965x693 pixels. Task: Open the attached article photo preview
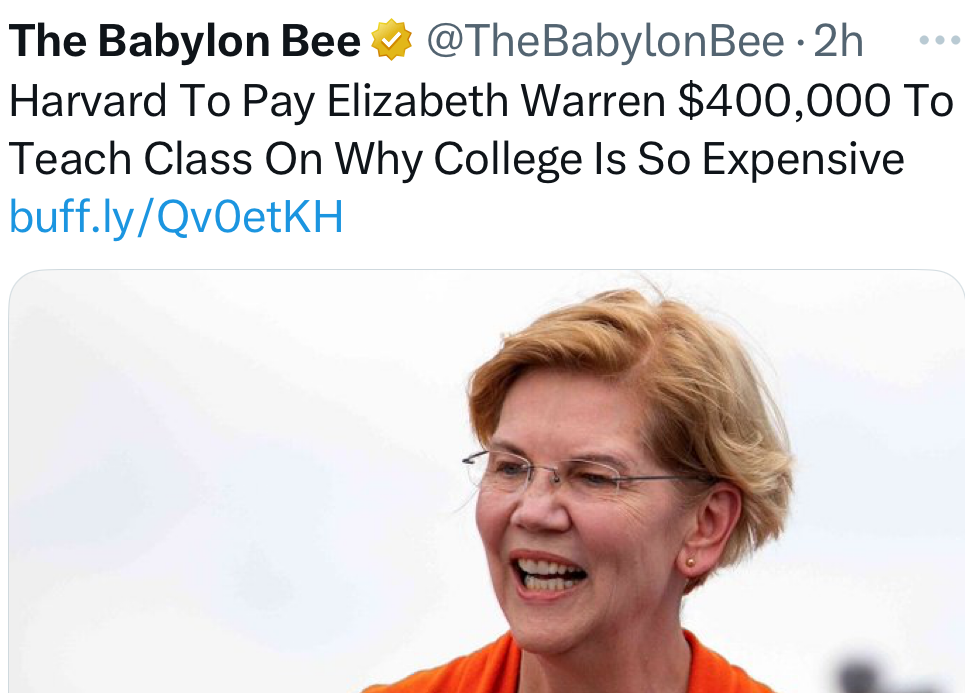coord(487,482)
